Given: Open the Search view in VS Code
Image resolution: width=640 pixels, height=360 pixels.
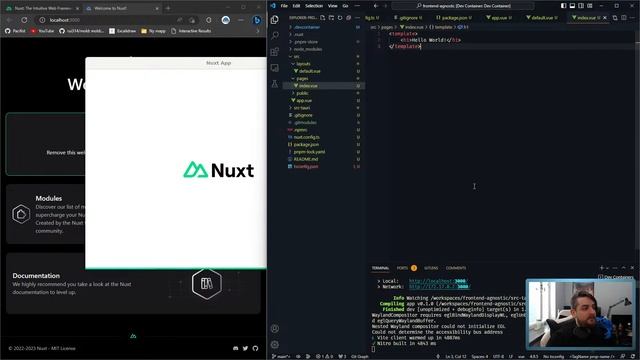Looking at the screenshot, I should 275,36.
